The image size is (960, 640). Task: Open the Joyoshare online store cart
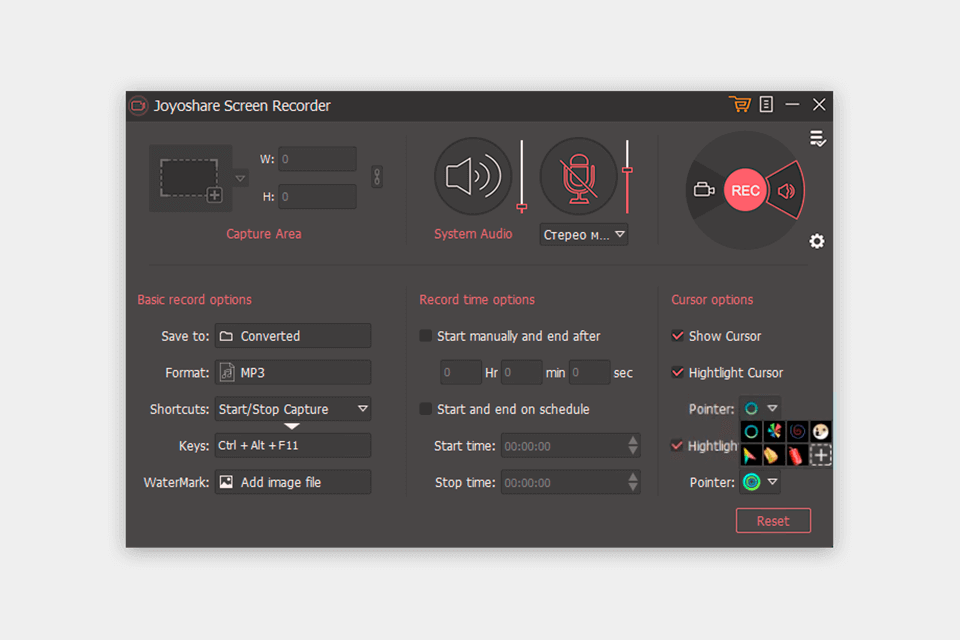740,104
